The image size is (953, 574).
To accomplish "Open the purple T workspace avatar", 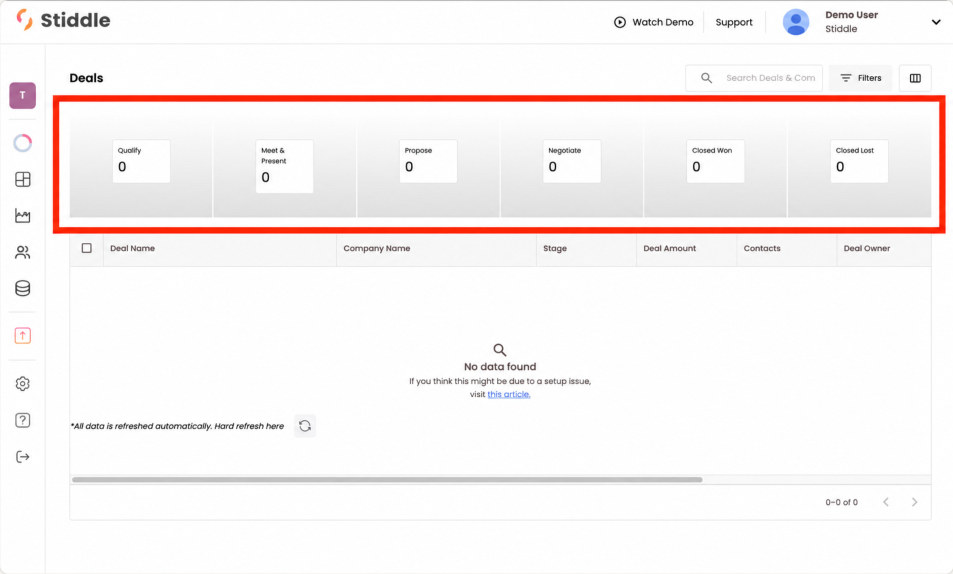I will [22, 95].
